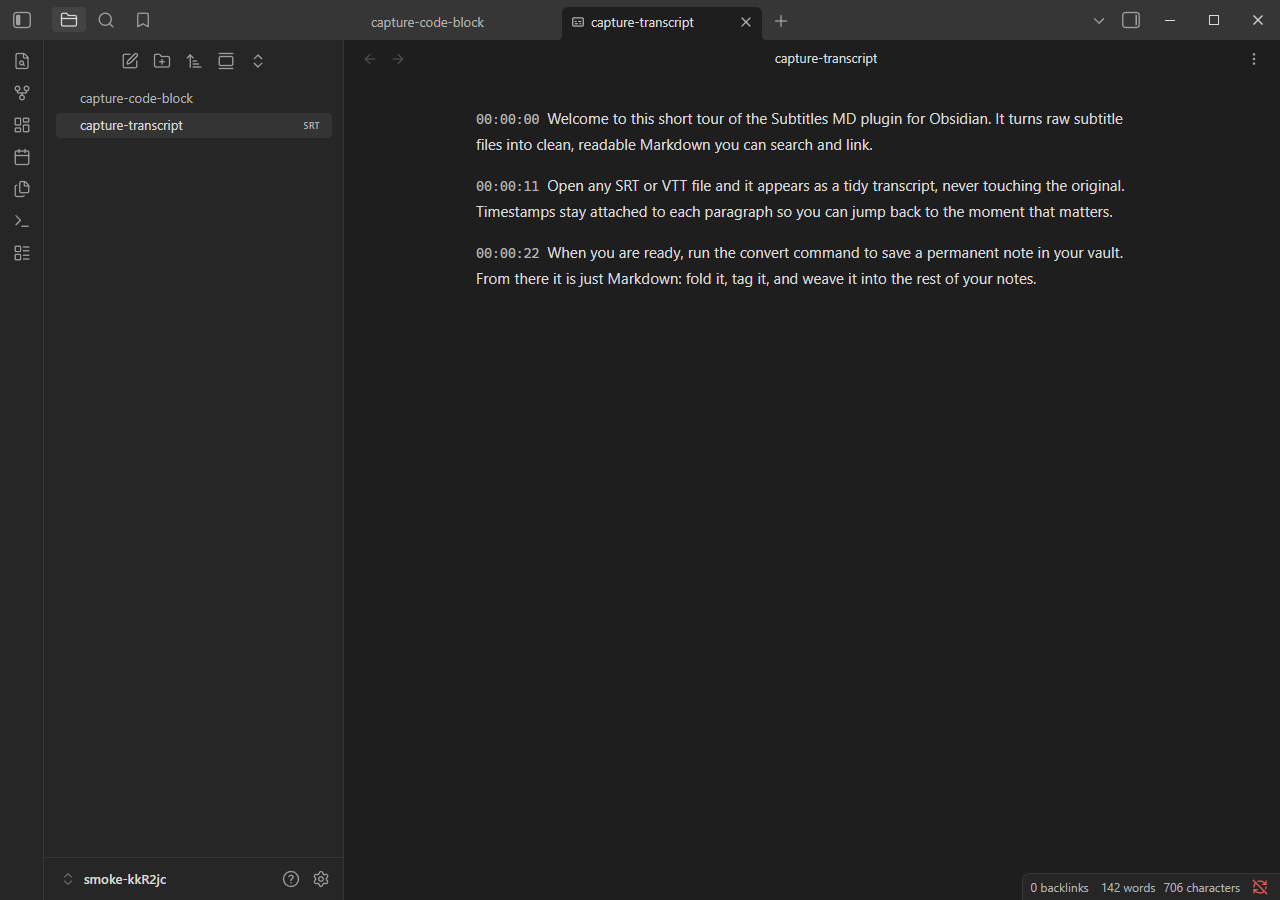Maximize the Obsidian window
The image size is (1280, 900).
coord(1214,20)
